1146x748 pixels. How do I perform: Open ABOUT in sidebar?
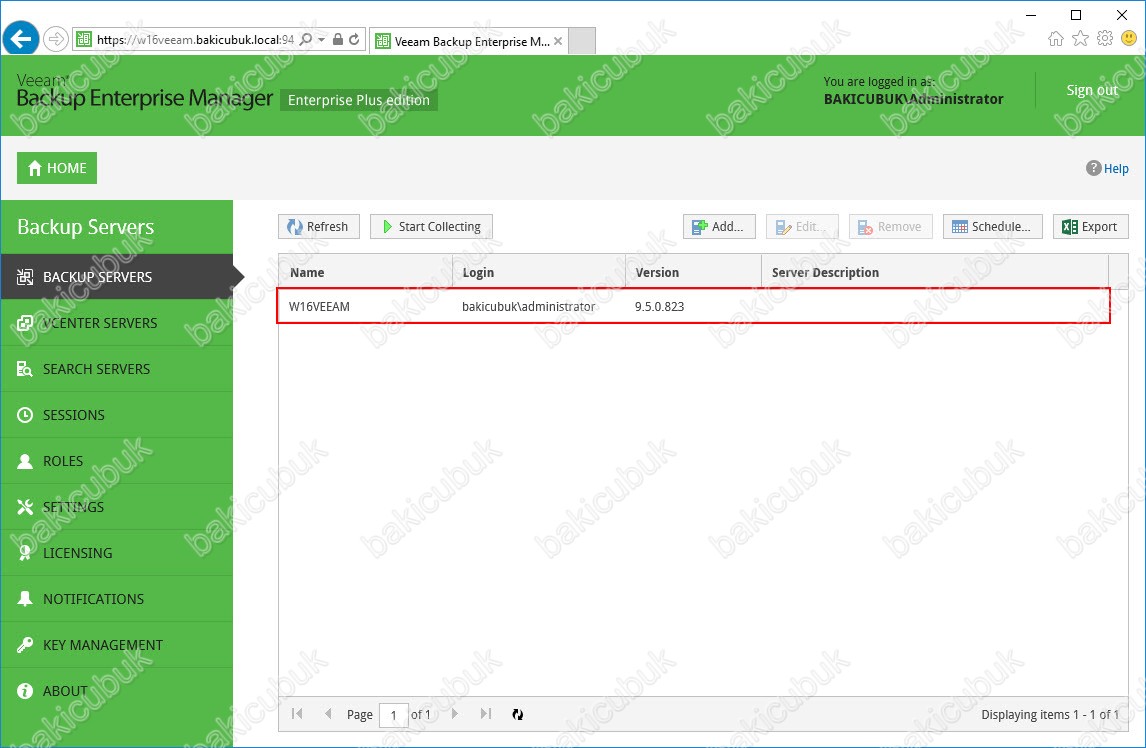[117, 691]
